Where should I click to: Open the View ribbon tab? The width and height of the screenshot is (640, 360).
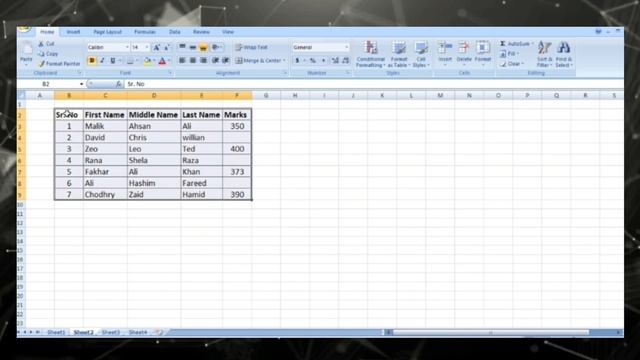[x=228, y=32]
